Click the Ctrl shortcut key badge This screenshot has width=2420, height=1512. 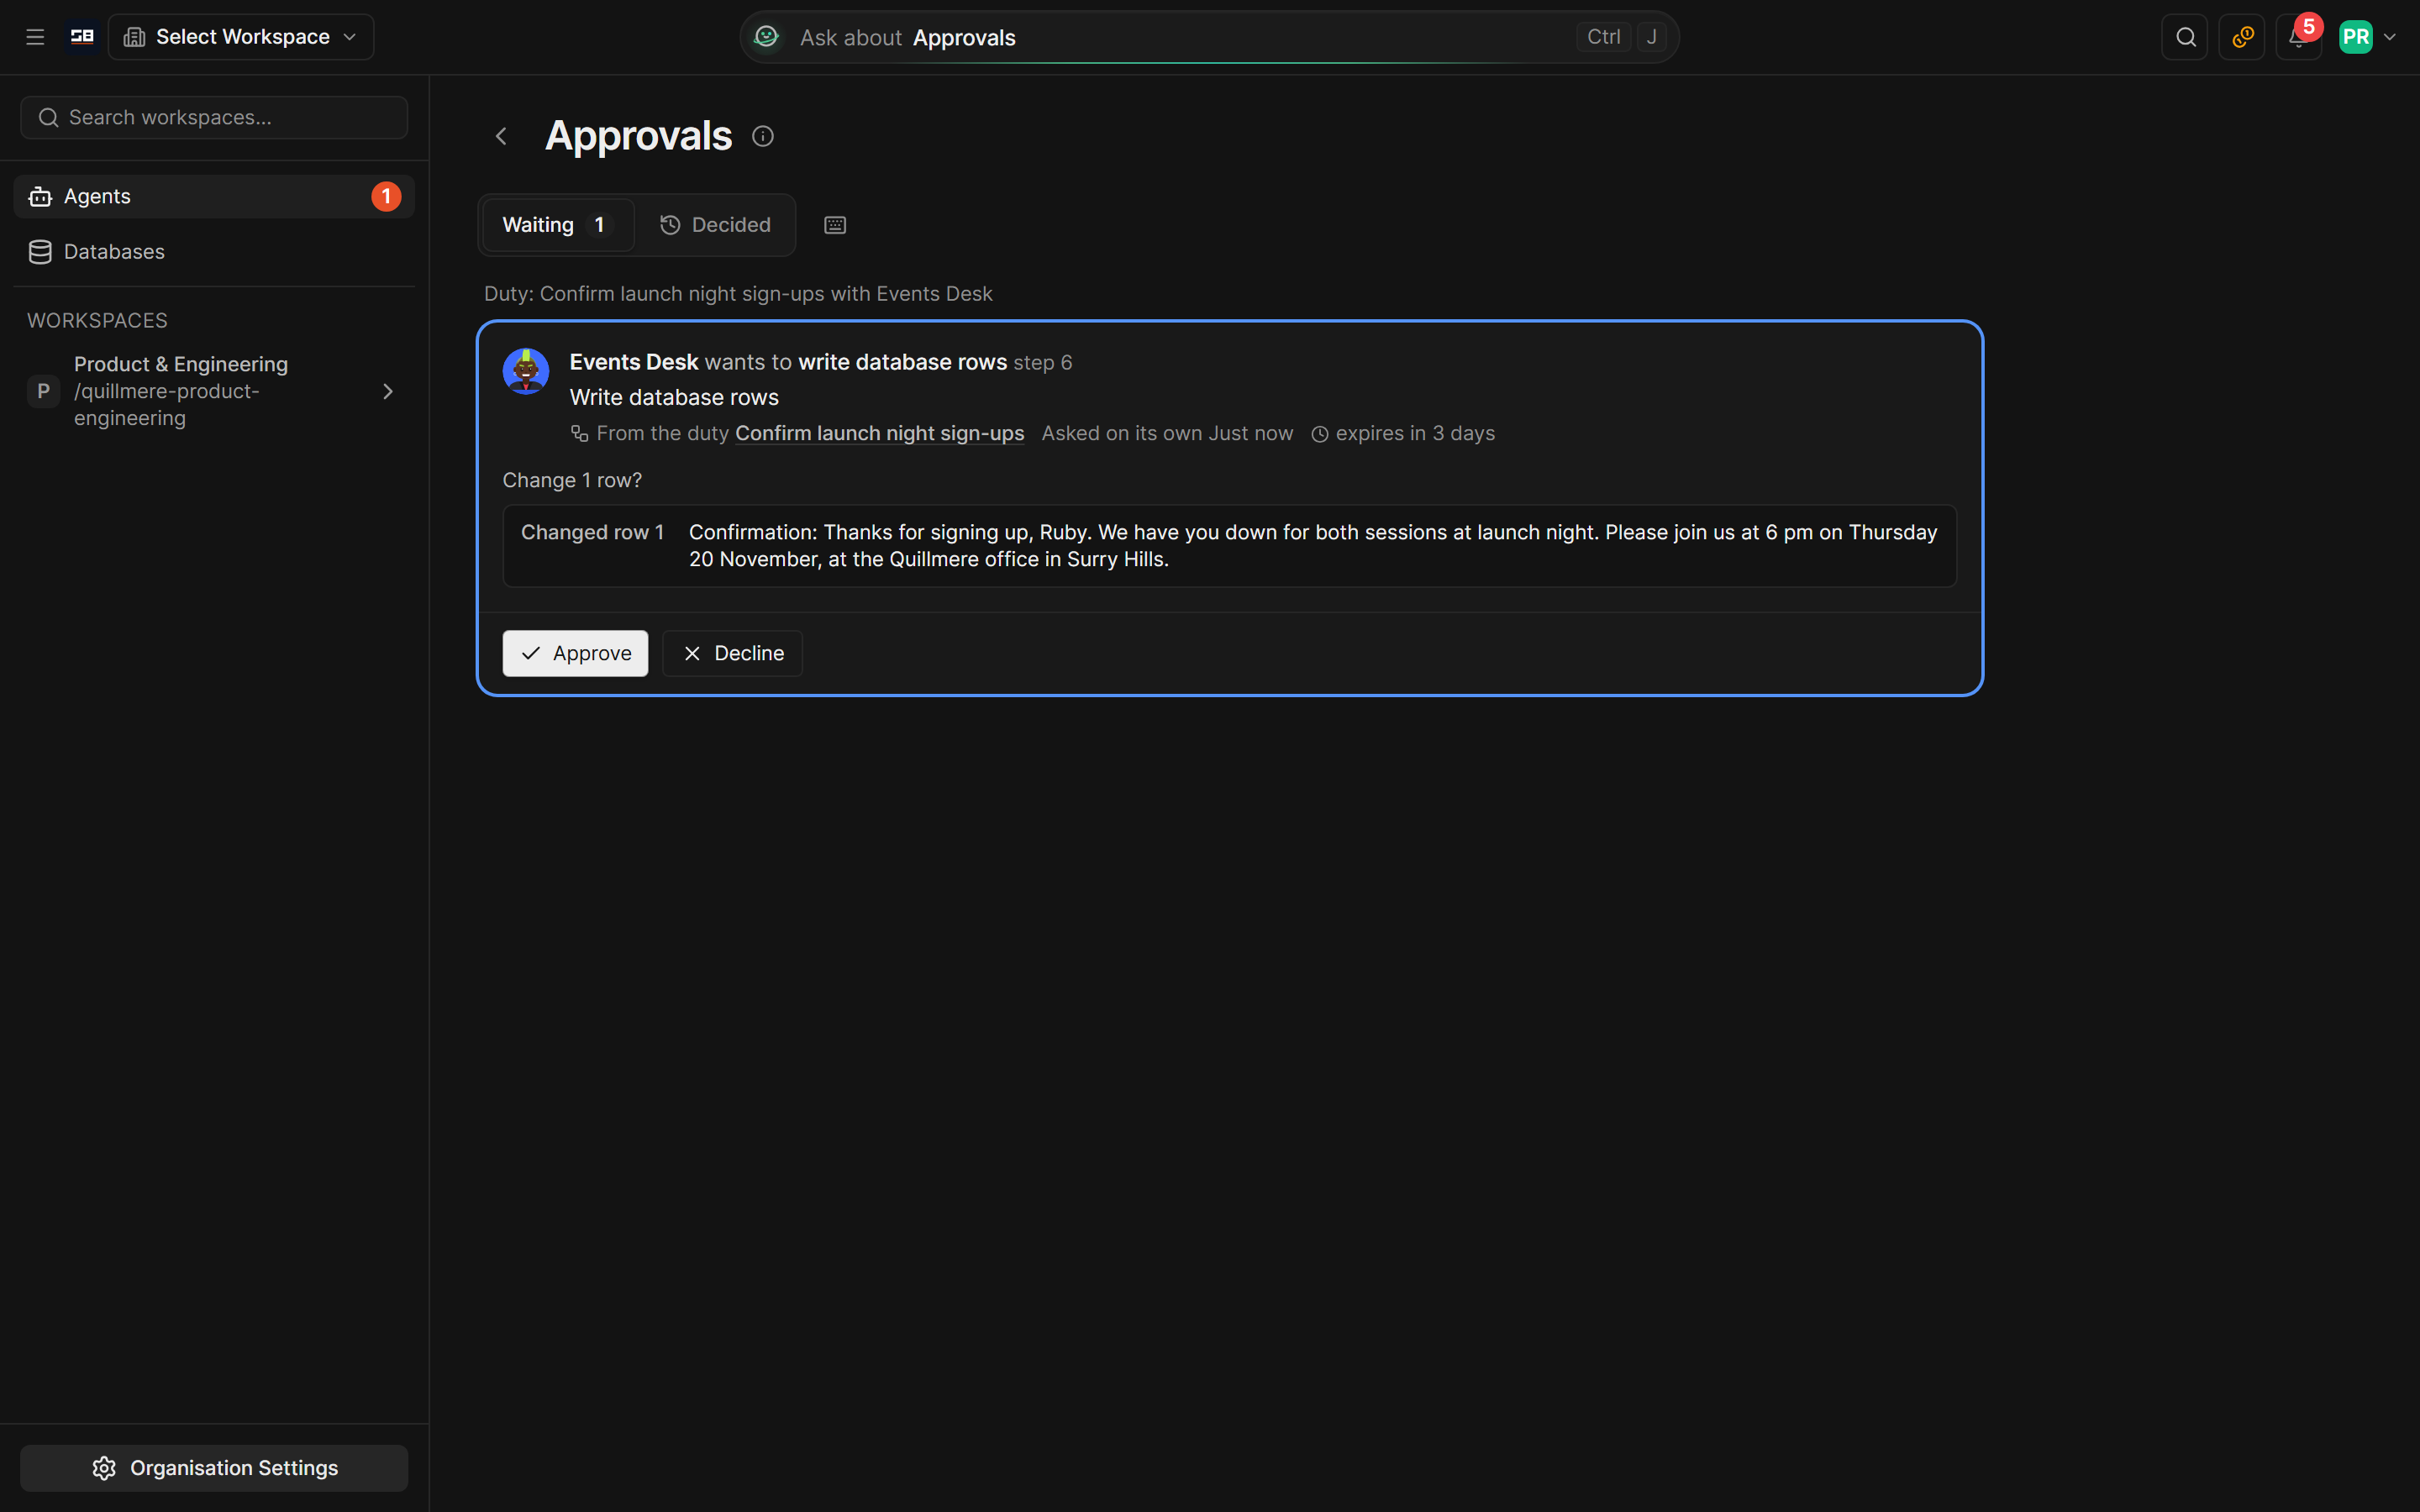1603,37
